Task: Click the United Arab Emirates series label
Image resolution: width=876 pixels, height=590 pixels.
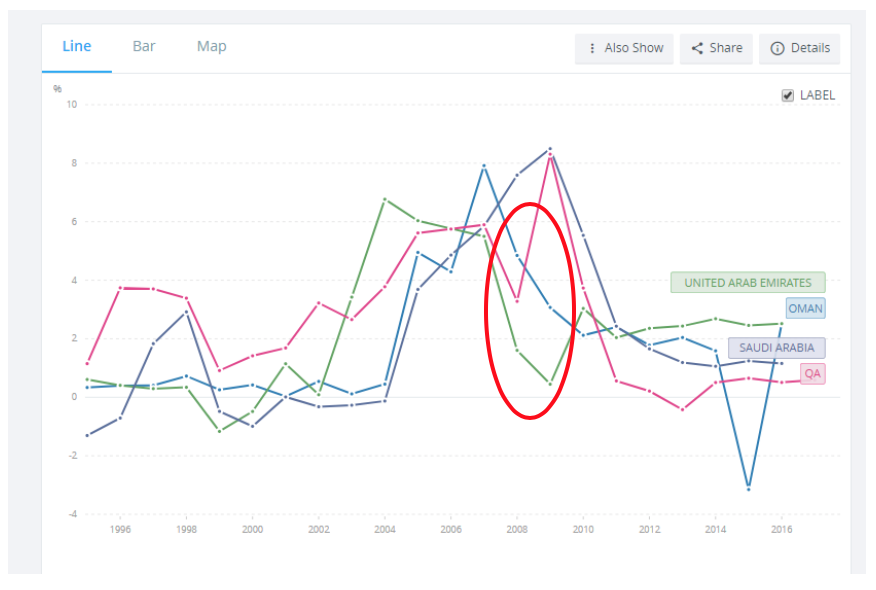Action: point(748,283)
